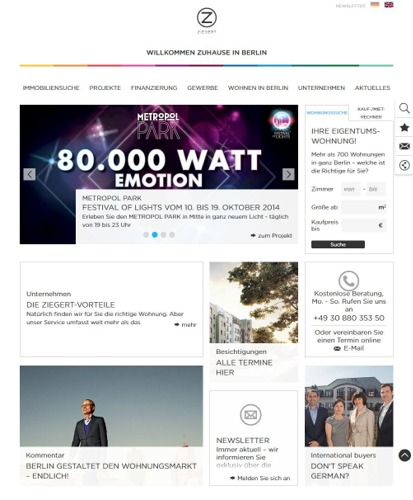The image size is (413, 500).
Task: Advance slider with right arrow
Action: point(288,174)
